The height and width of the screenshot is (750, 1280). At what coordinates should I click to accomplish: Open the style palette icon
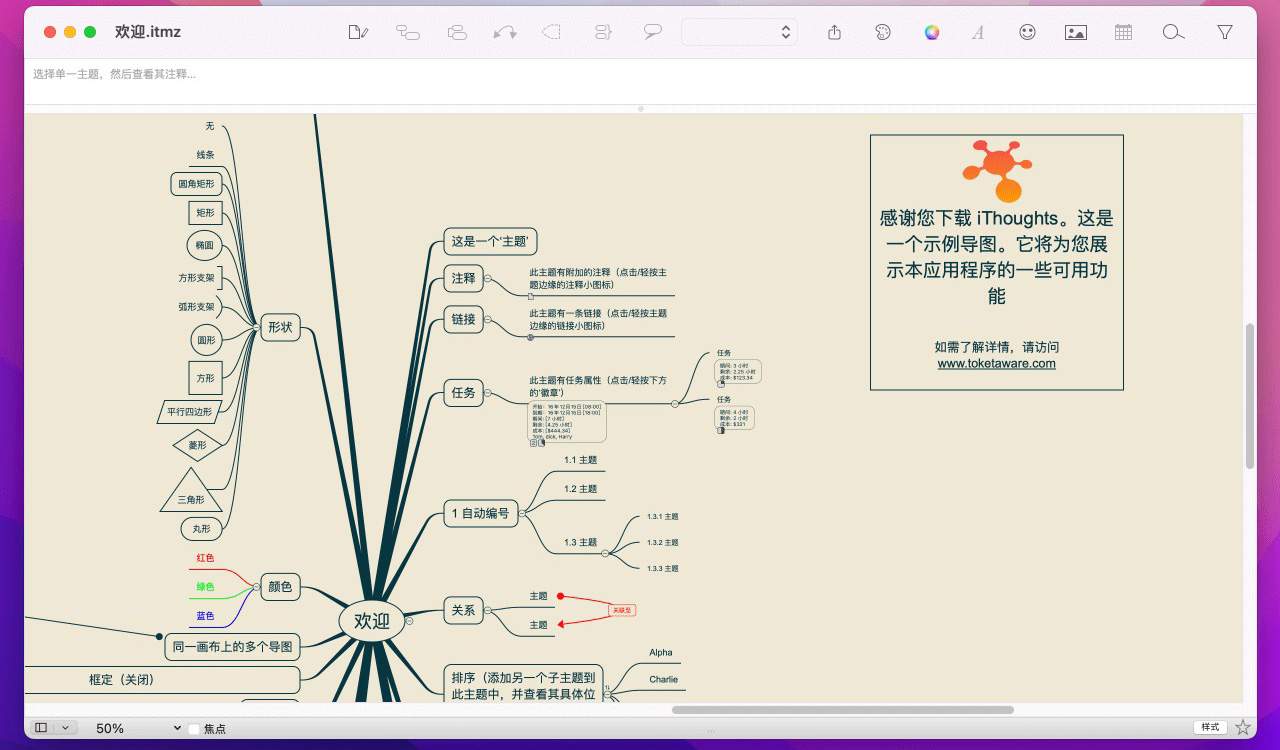click(882, 32)
